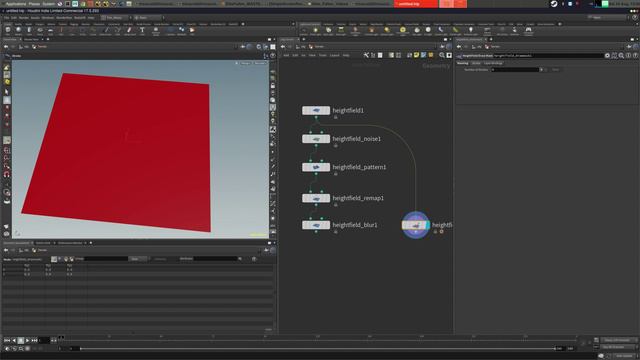Add an Environment Light from the shelf
The image size is (640, 360).
(x=403, y=31)
